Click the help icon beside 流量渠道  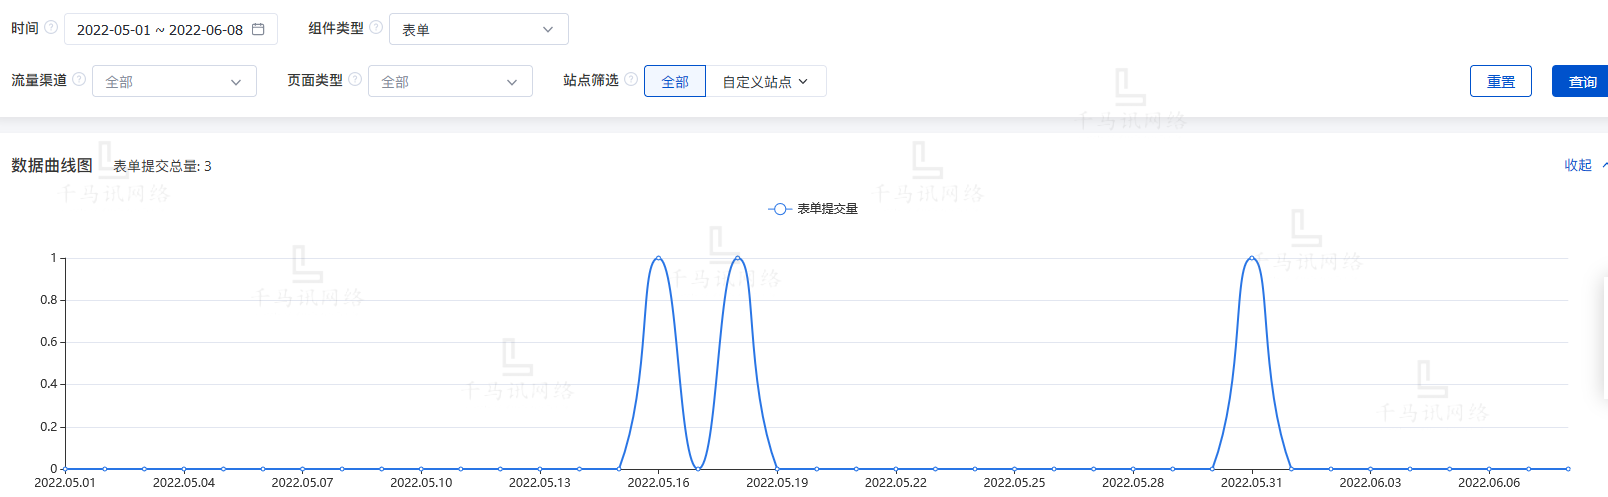79,80
